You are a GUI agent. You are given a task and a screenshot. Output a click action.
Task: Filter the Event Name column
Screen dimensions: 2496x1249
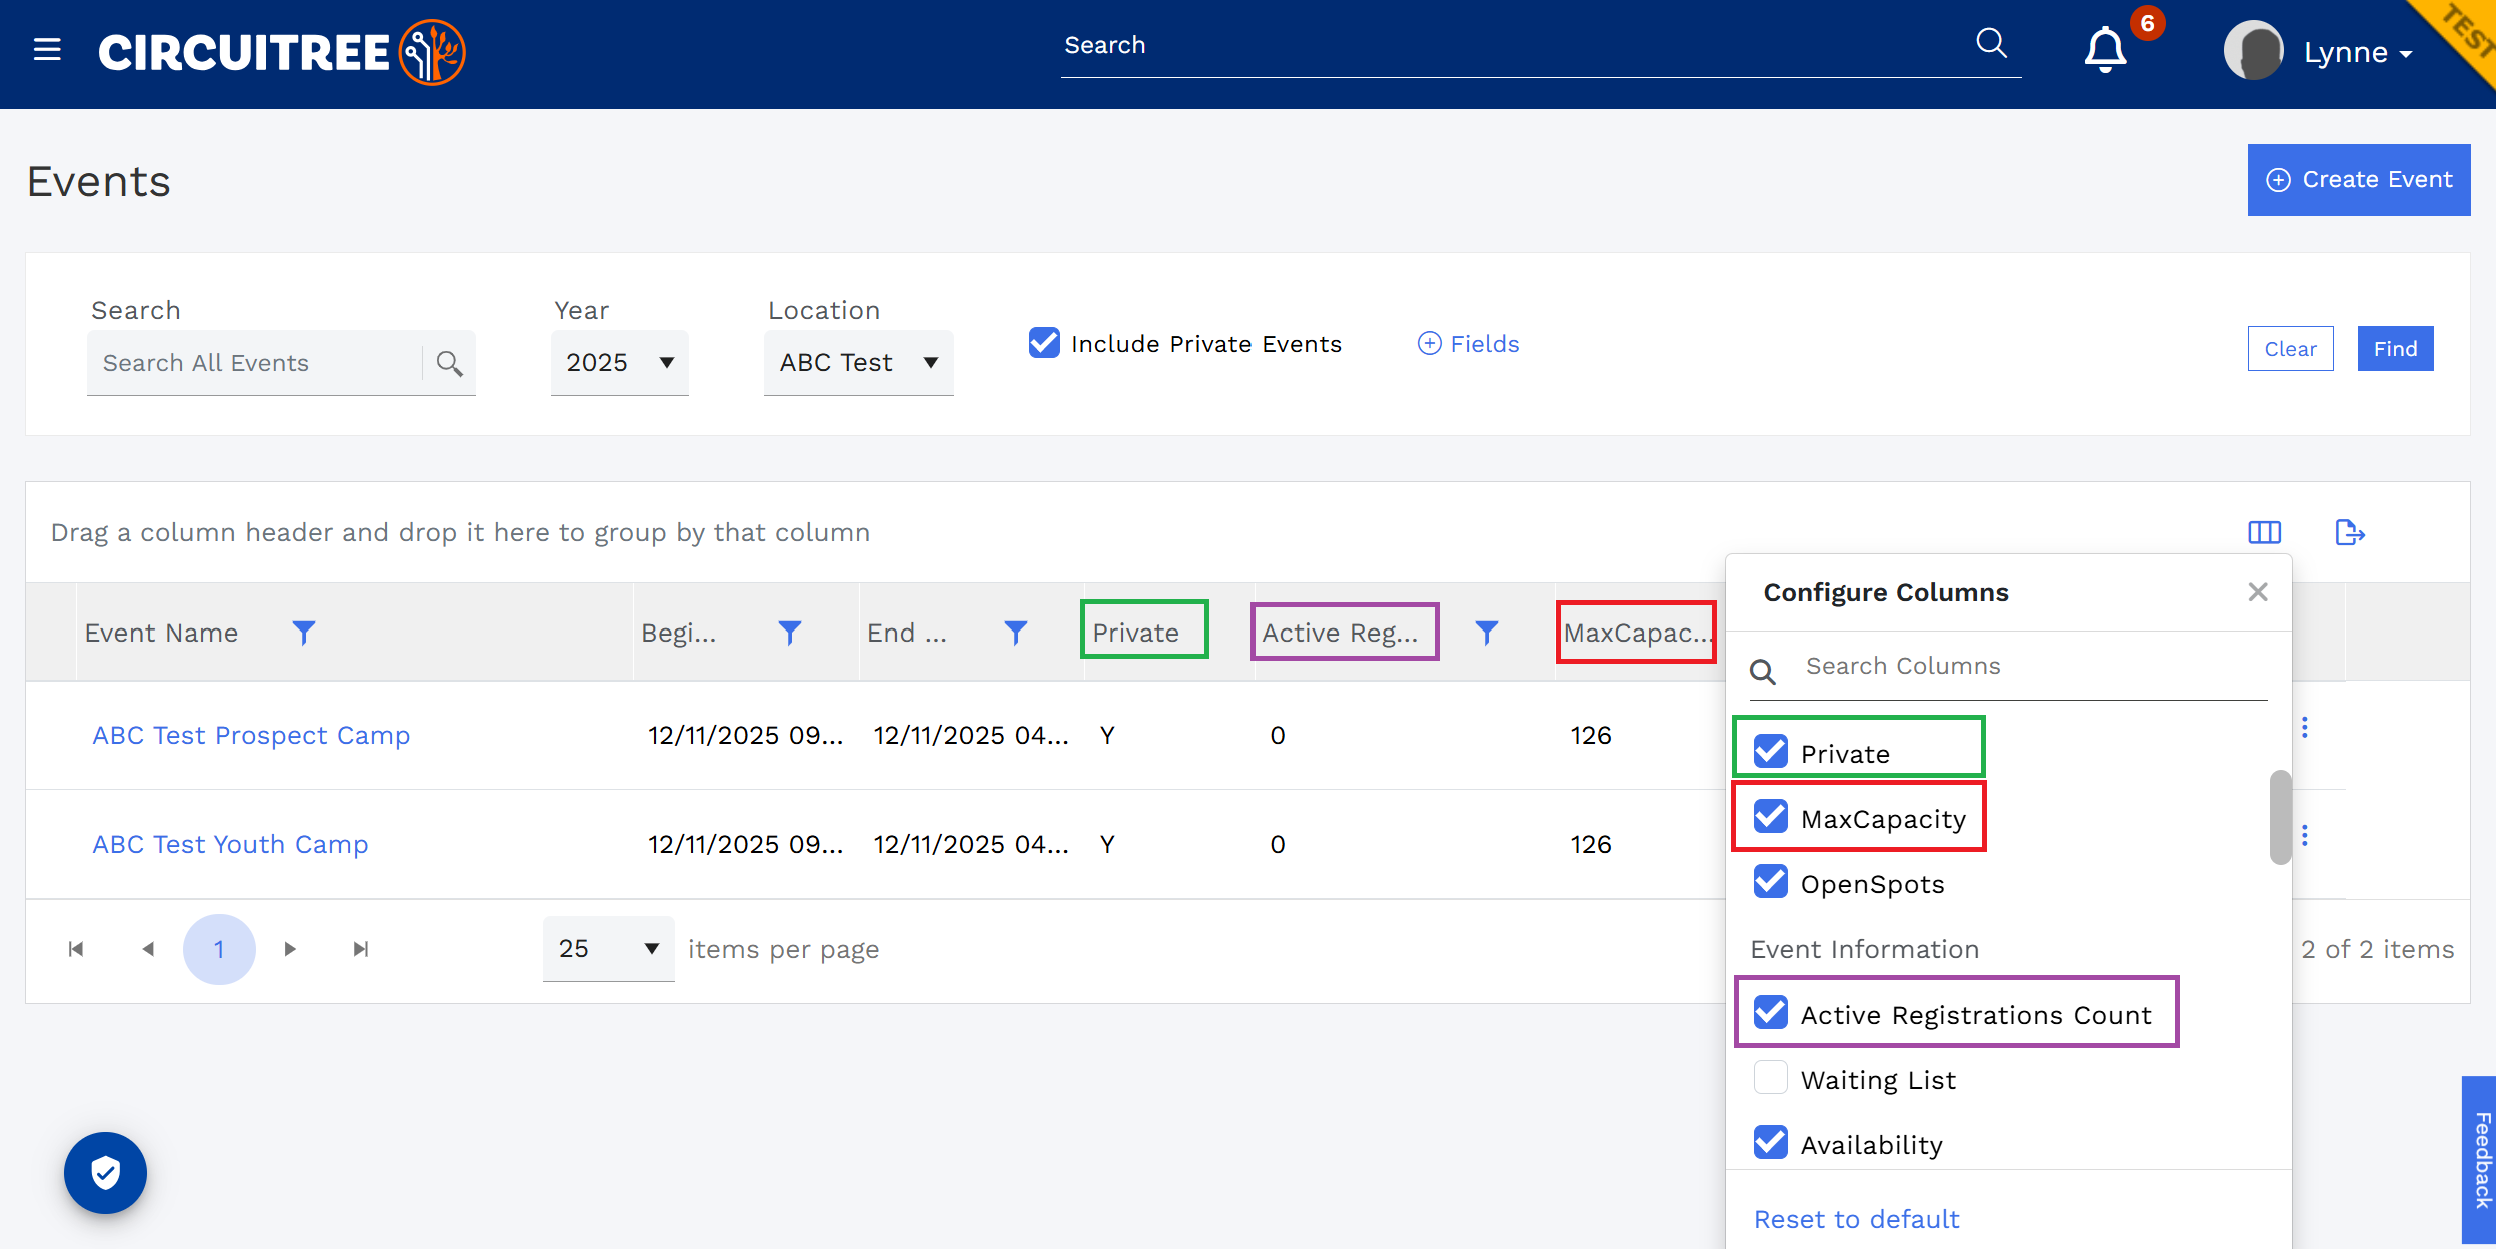tap(304, 632)
